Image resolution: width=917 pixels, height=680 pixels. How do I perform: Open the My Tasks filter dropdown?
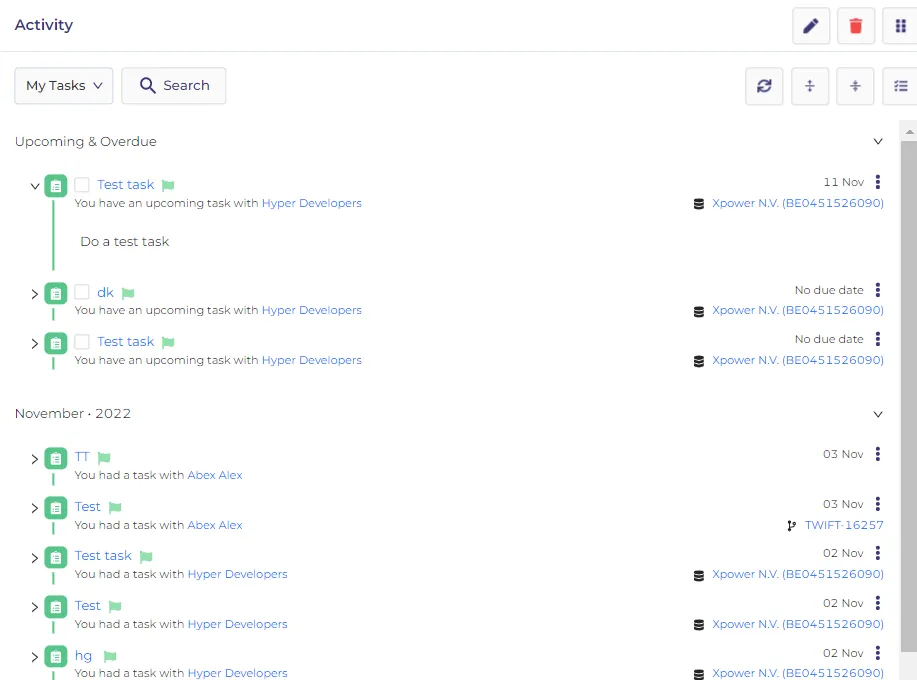(64, 86)
